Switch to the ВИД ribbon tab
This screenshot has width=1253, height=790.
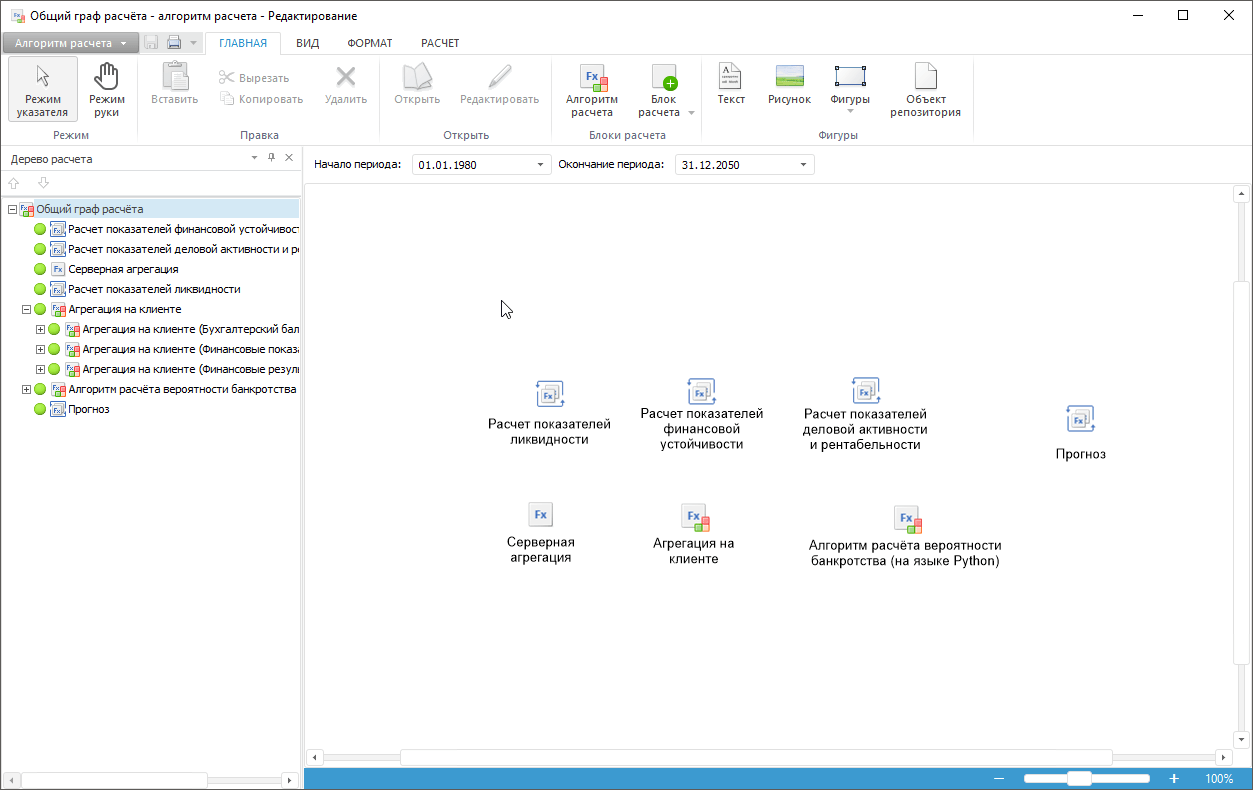308,43
